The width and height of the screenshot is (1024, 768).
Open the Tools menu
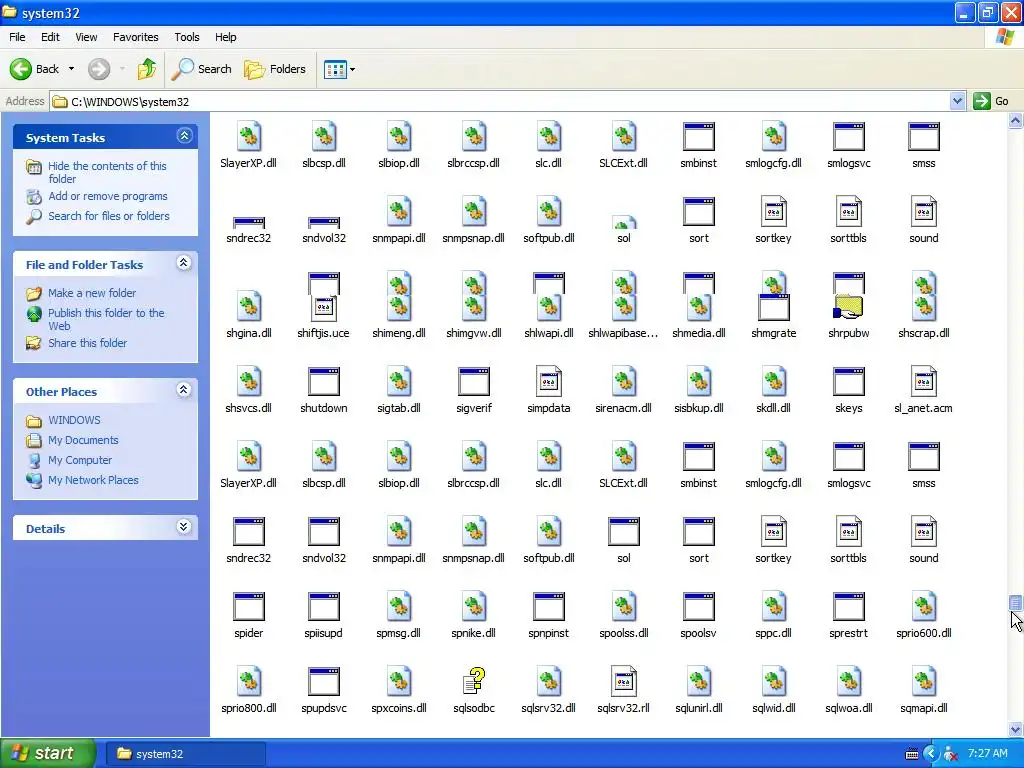point(187,37)
